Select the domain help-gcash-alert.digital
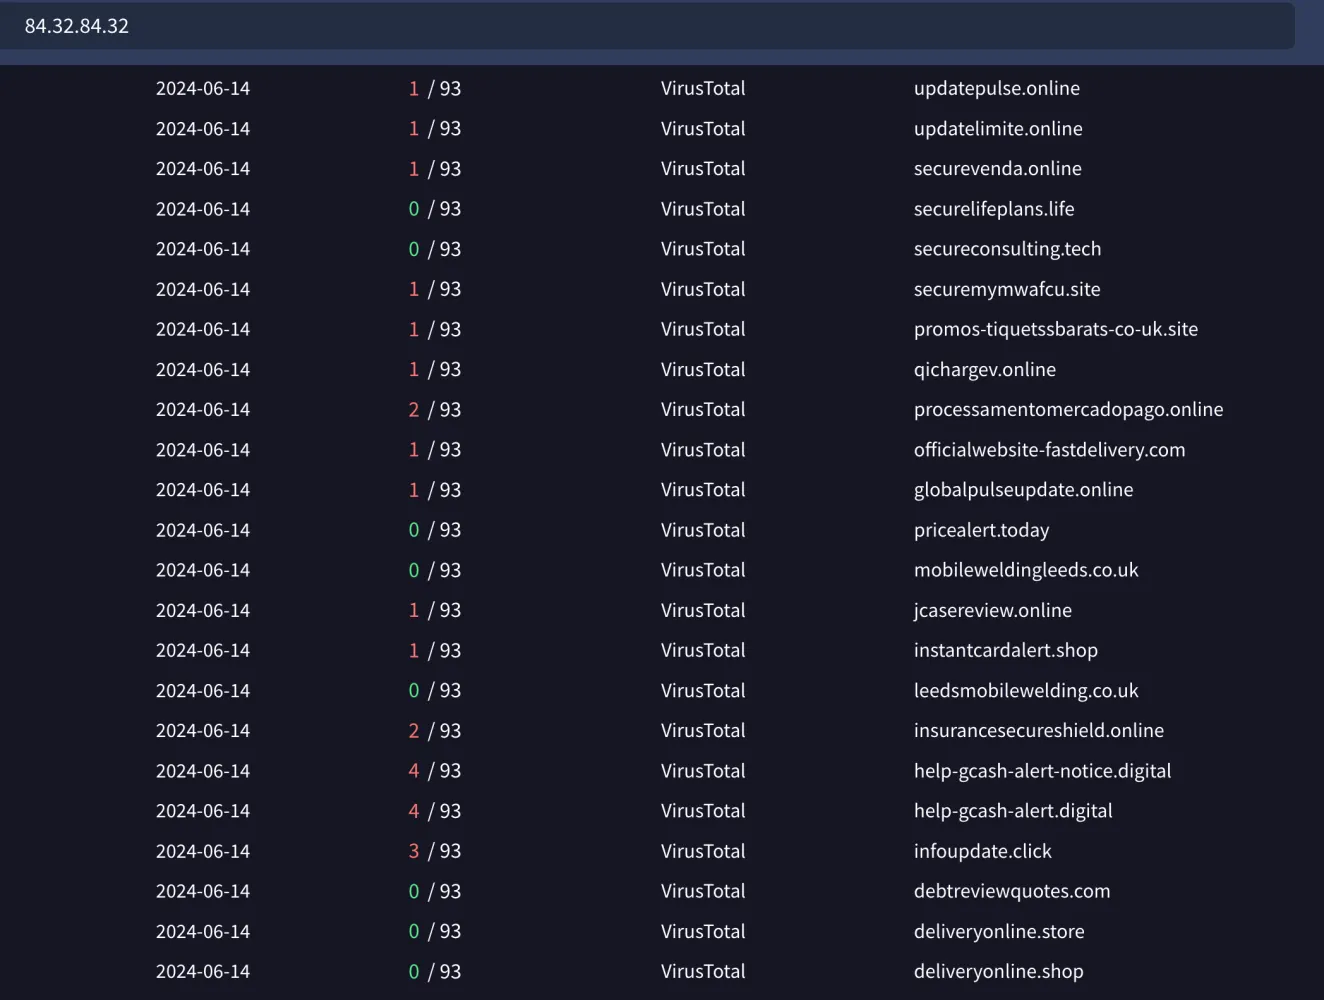Screen dimensions: 1324x1000 click(1013, 811)
